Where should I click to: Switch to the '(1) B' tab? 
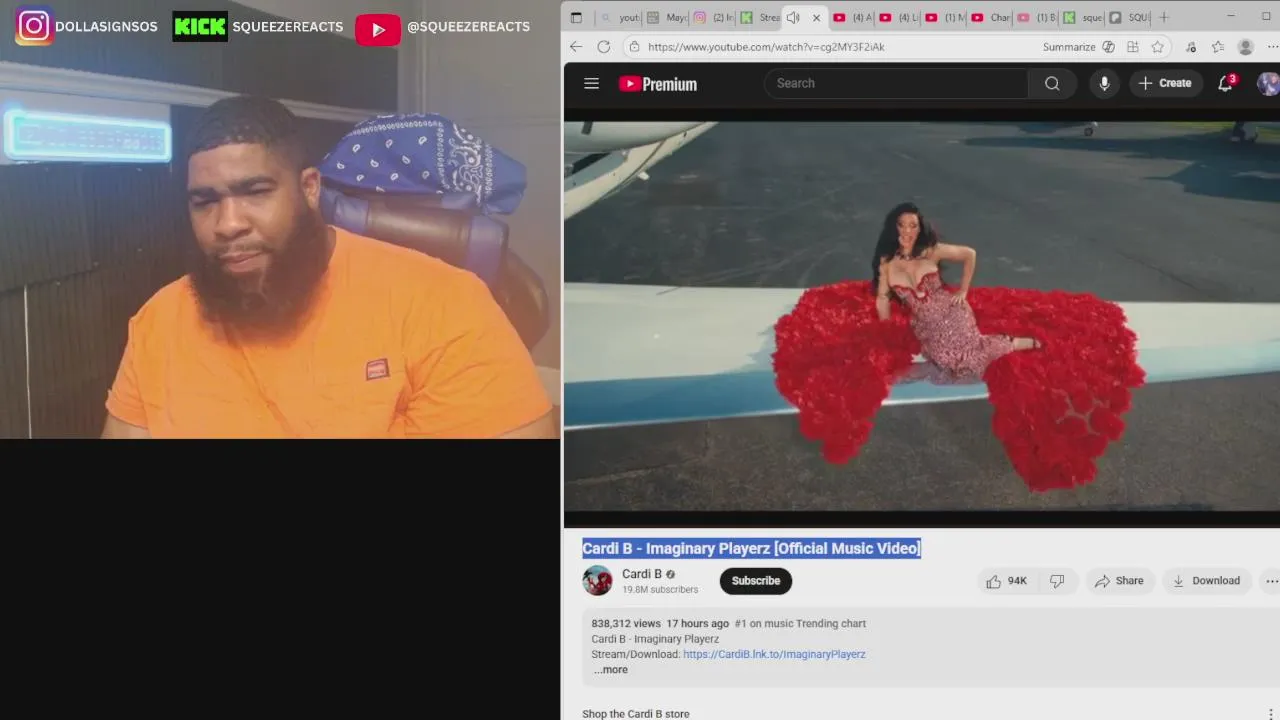(1036, 18)
